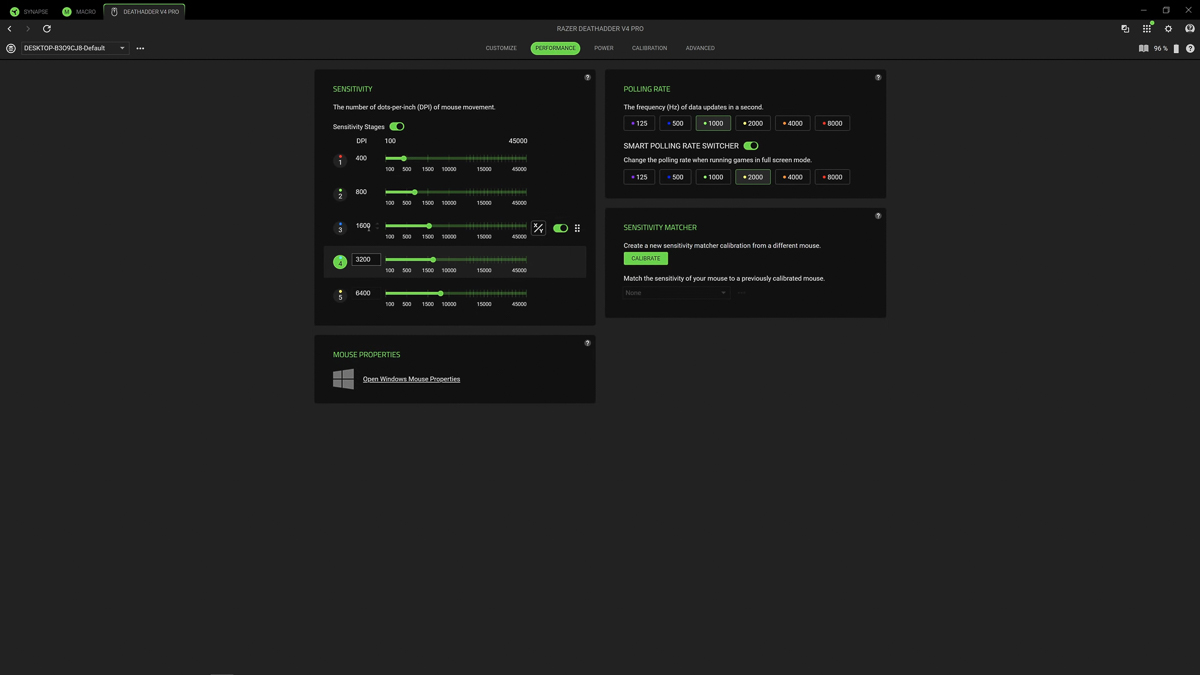Click the stage 2 DPI value 800
This screenshot has width=1200, height=675.
coord(361,192)
